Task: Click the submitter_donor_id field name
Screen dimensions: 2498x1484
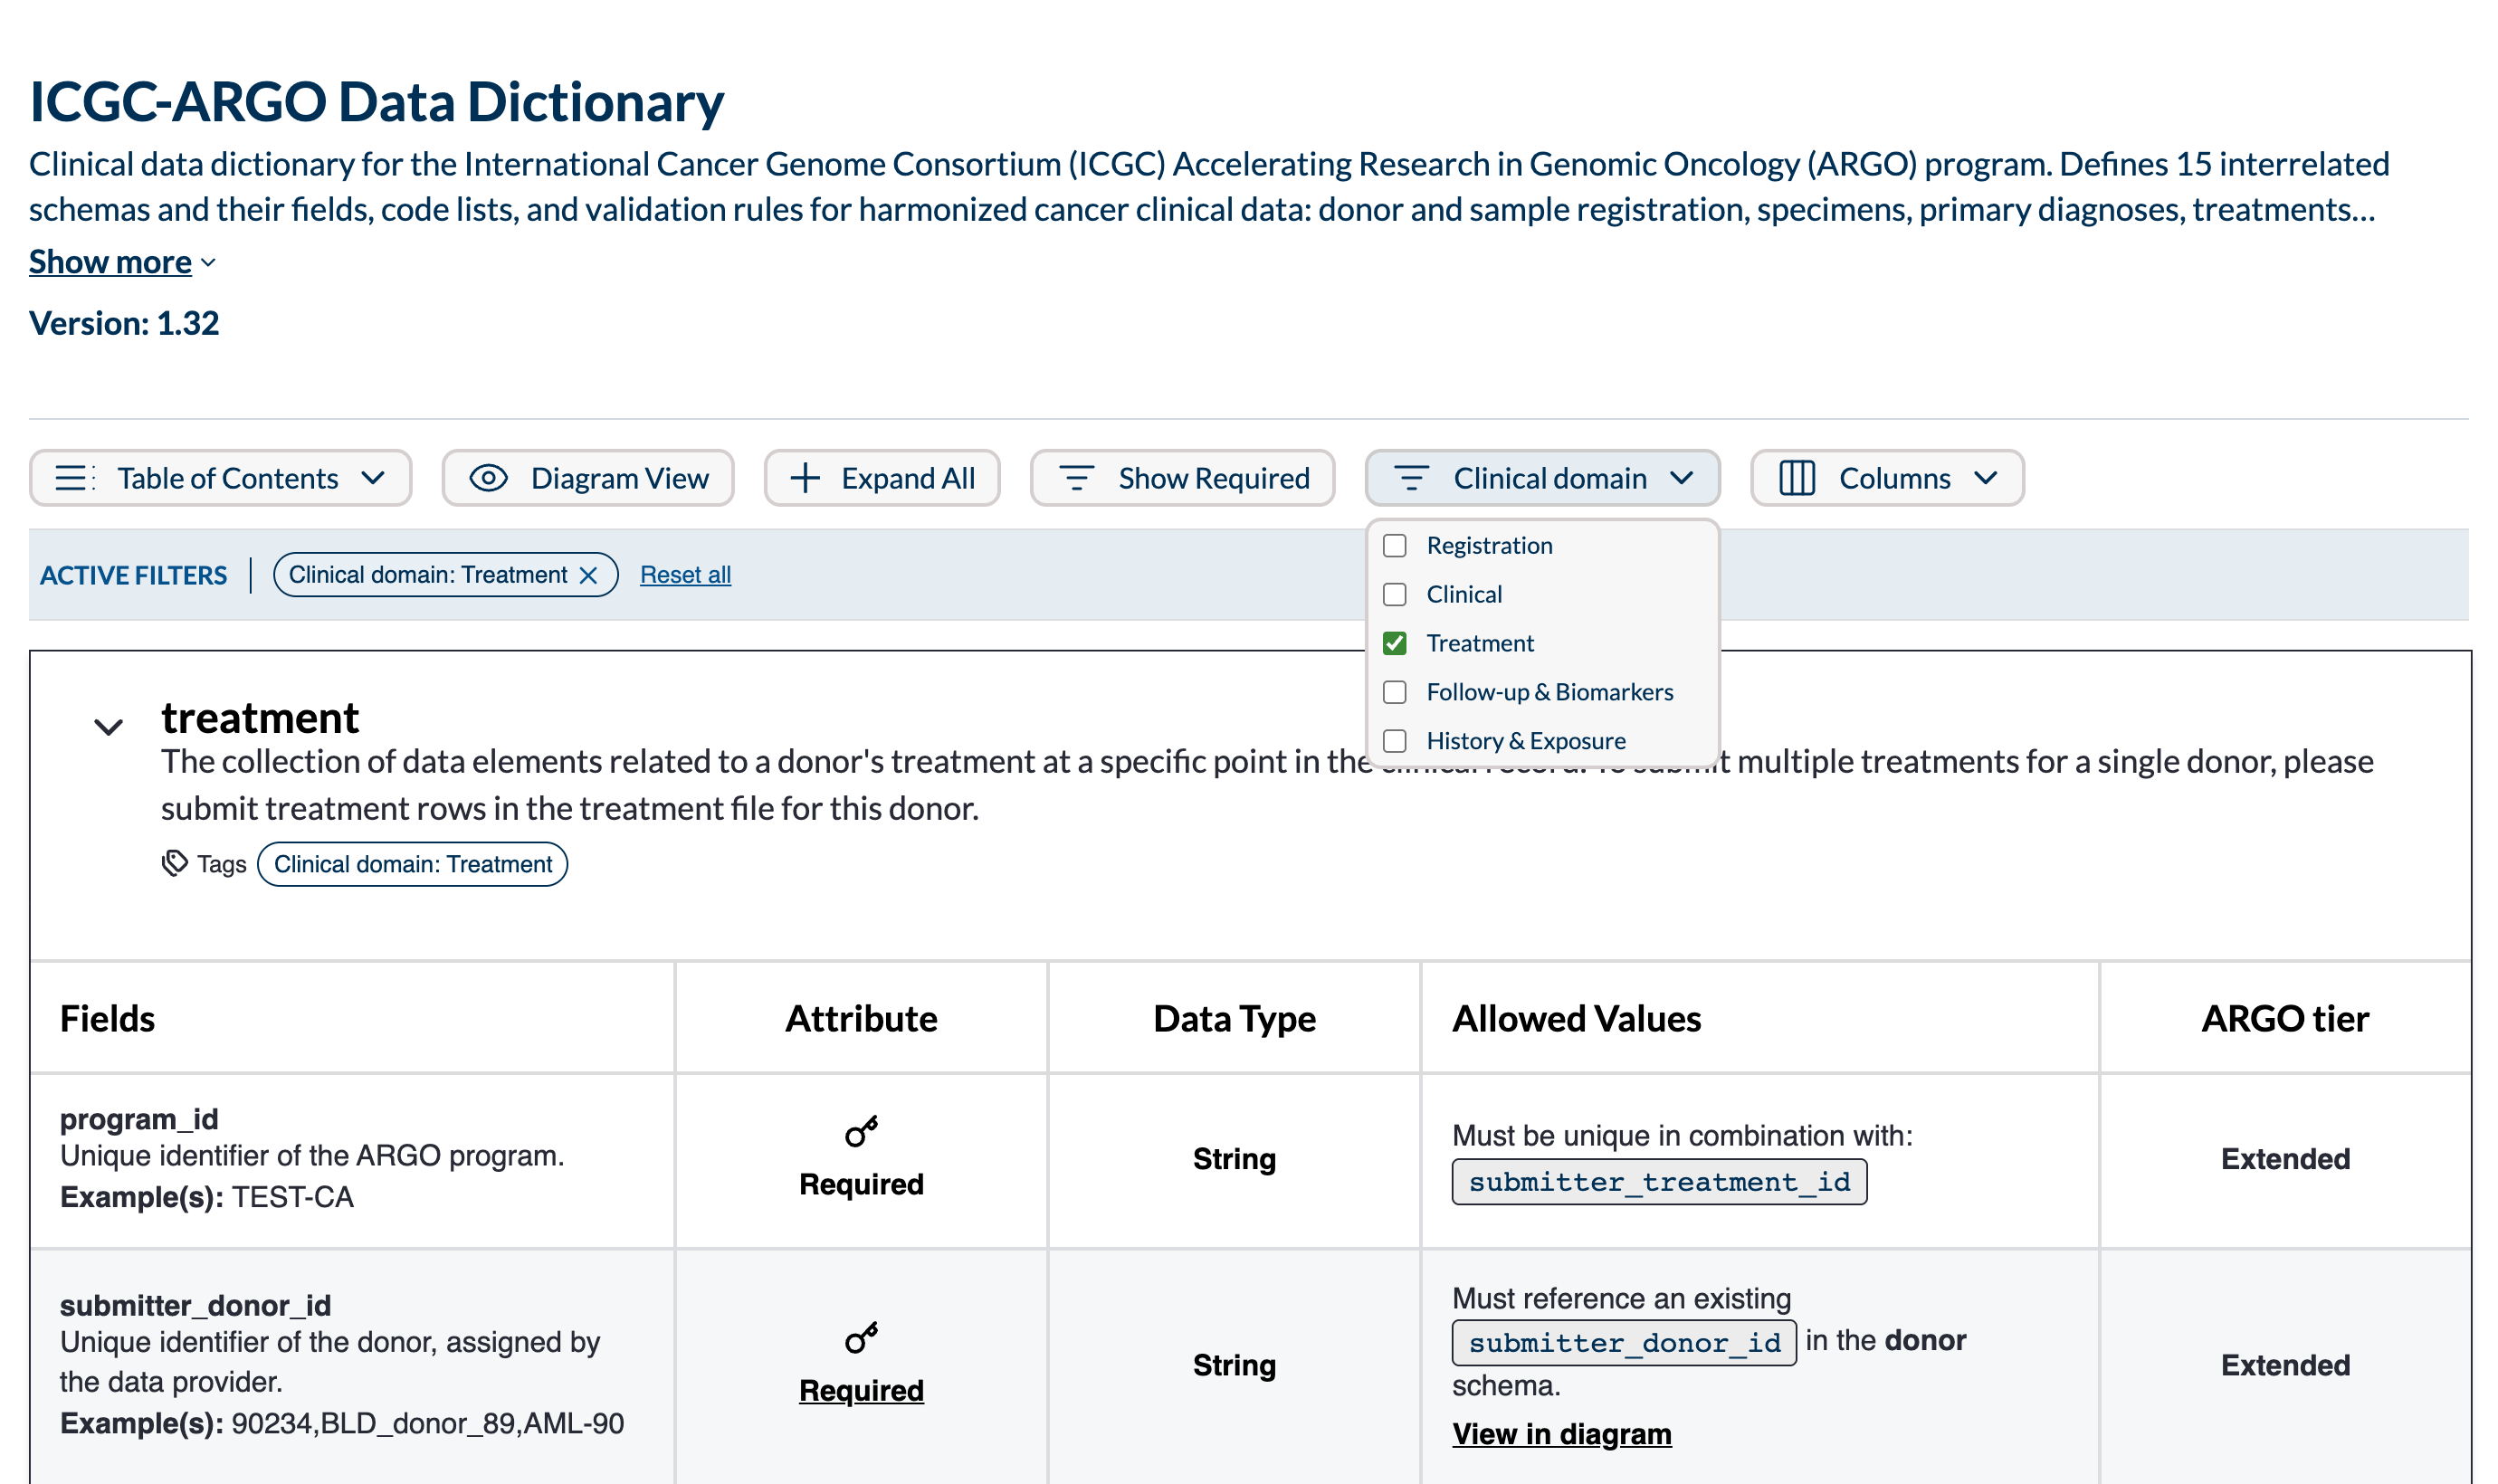Action: click(x=195, y=1305)
